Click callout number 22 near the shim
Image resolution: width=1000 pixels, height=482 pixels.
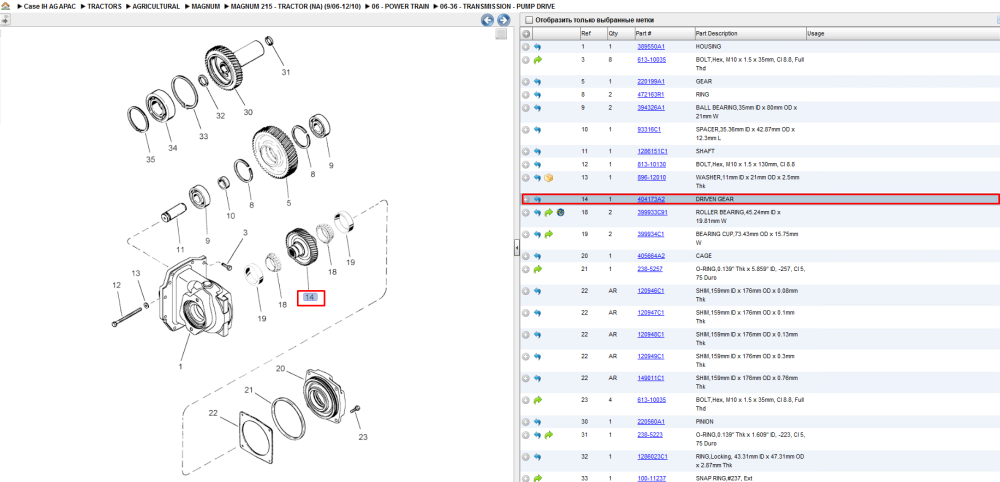[214, 413]
